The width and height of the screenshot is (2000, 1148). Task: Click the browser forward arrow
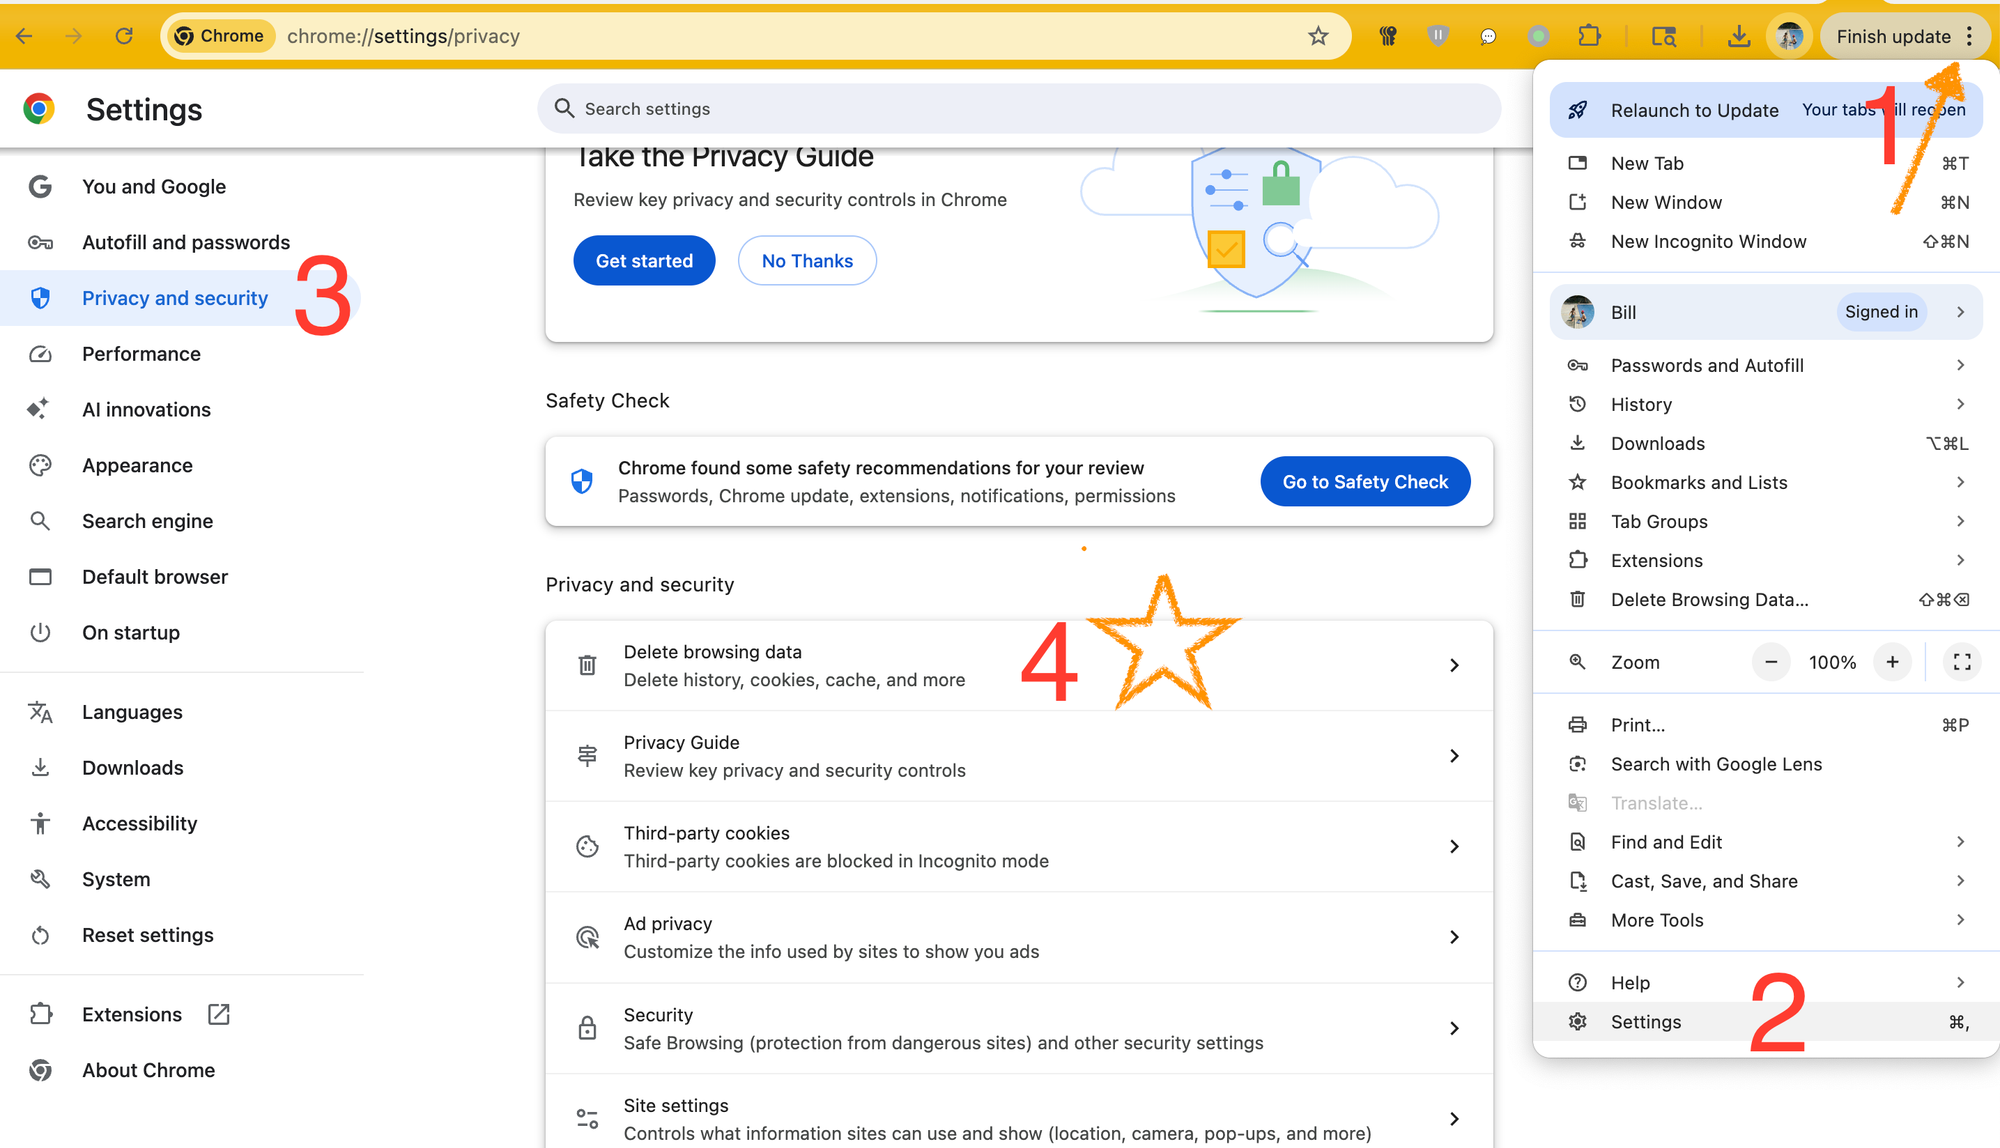pos(74,36)
